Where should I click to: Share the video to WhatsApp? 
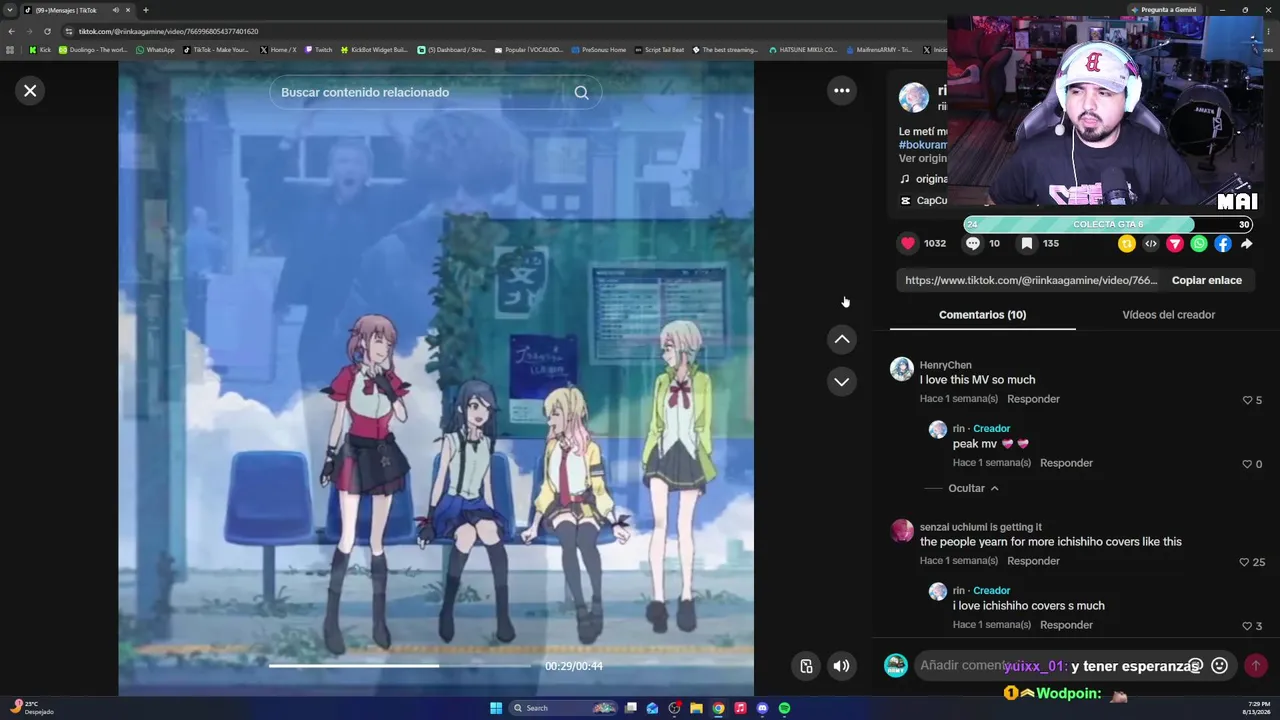(x=1199, y=244)
